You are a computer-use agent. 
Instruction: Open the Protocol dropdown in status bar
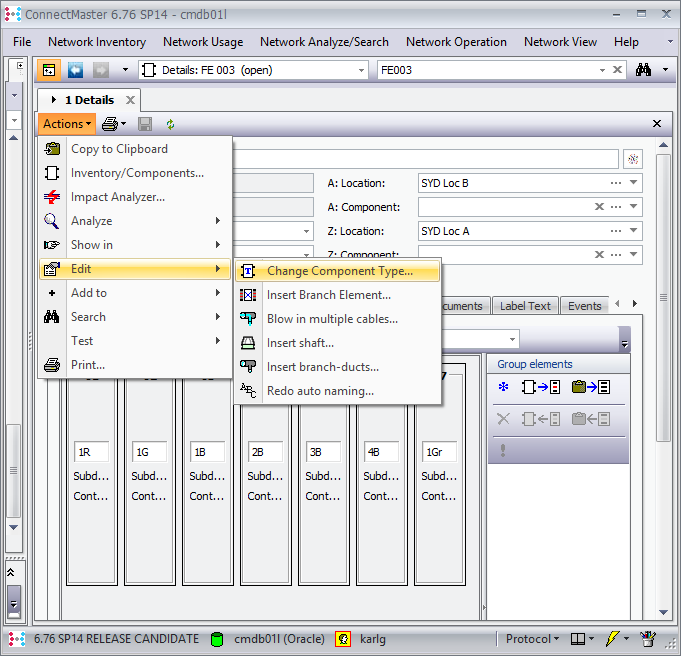[x=532, y=639]
